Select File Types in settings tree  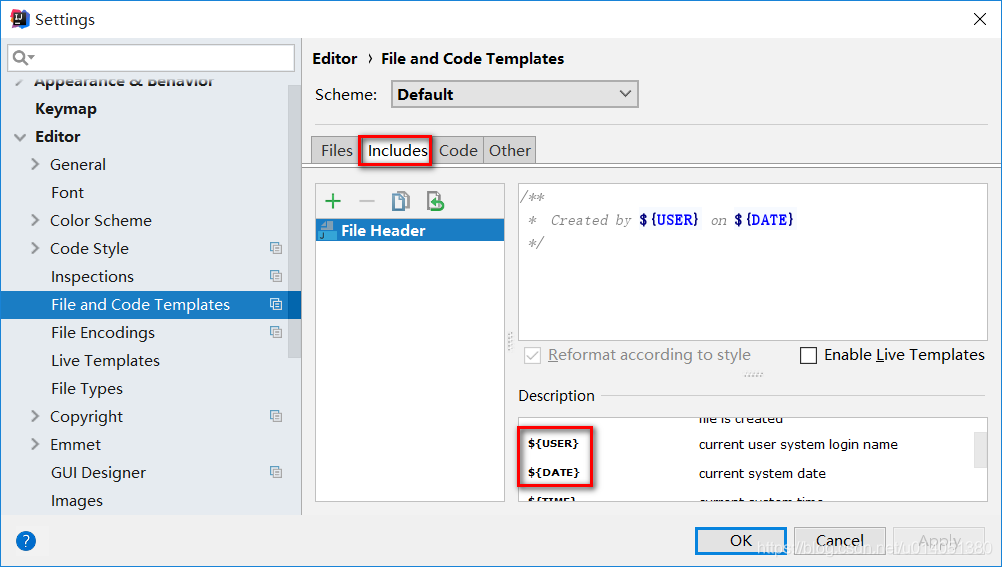(87, 389)
